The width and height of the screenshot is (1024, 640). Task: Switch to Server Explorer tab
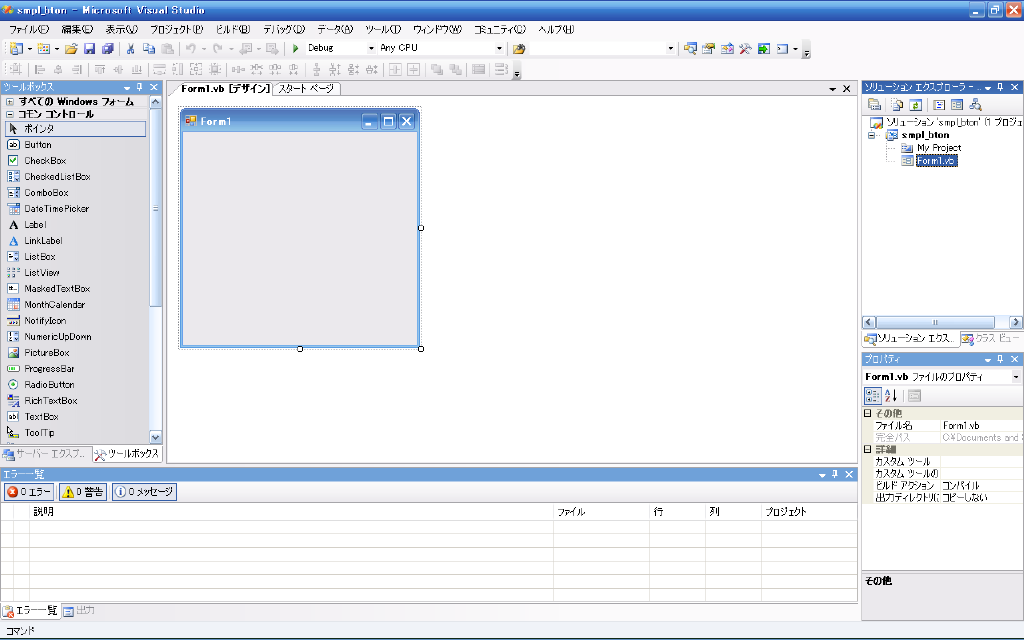pos(45,454)
